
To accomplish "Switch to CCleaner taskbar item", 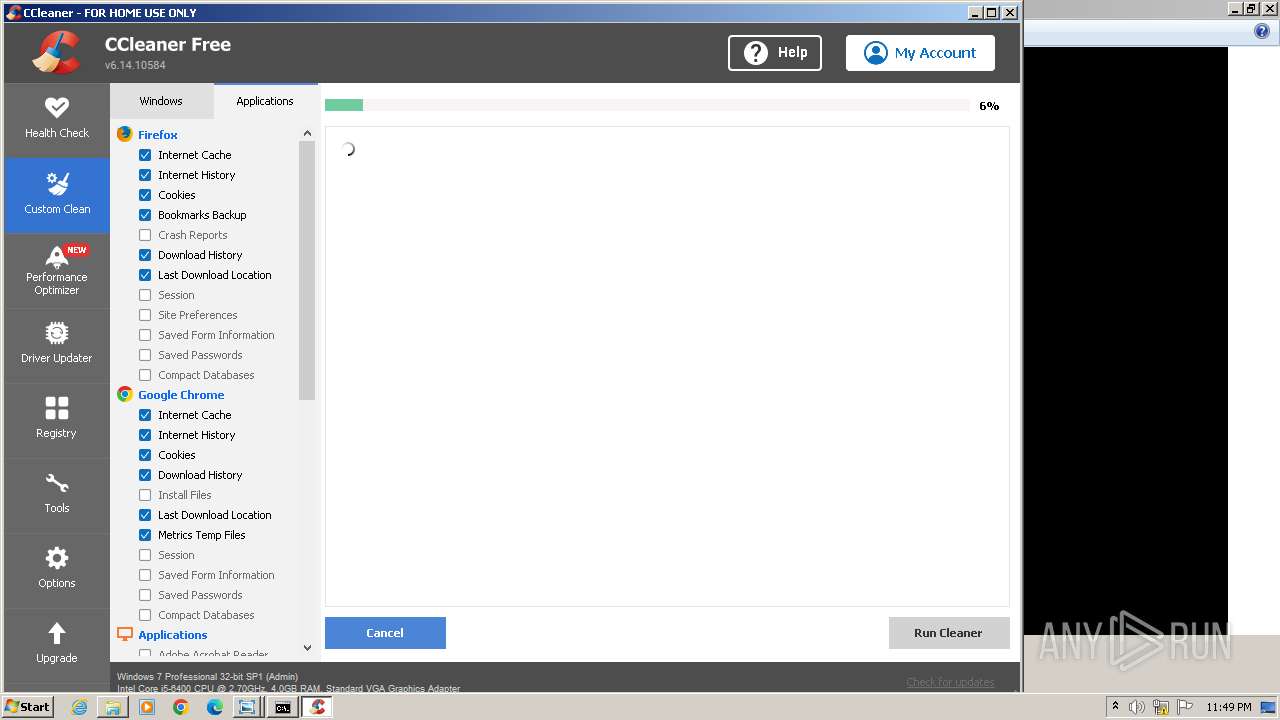I will tap(317, 707).
